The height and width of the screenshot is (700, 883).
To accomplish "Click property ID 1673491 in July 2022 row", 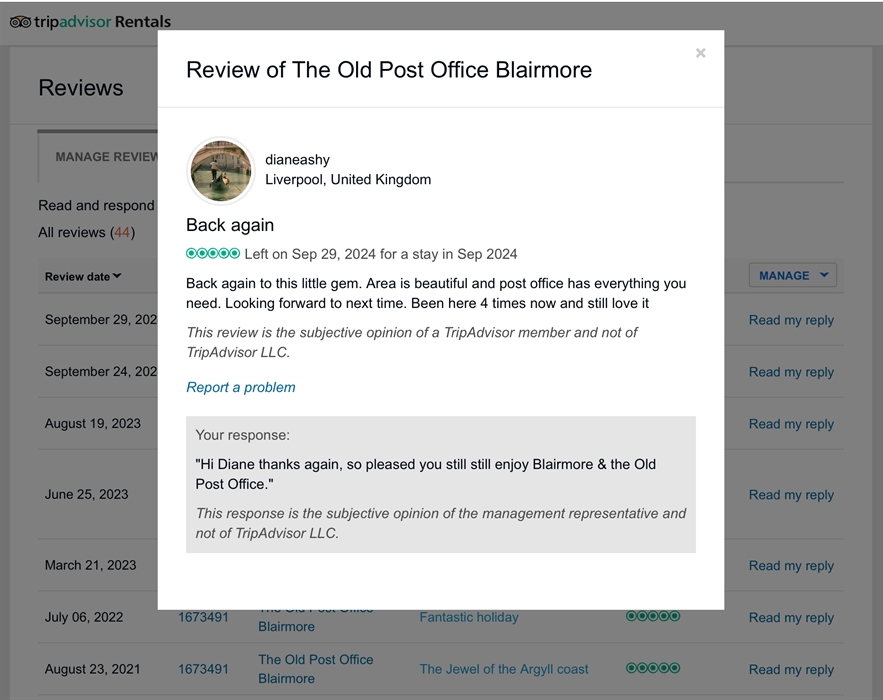I will [x=203, y=617].
